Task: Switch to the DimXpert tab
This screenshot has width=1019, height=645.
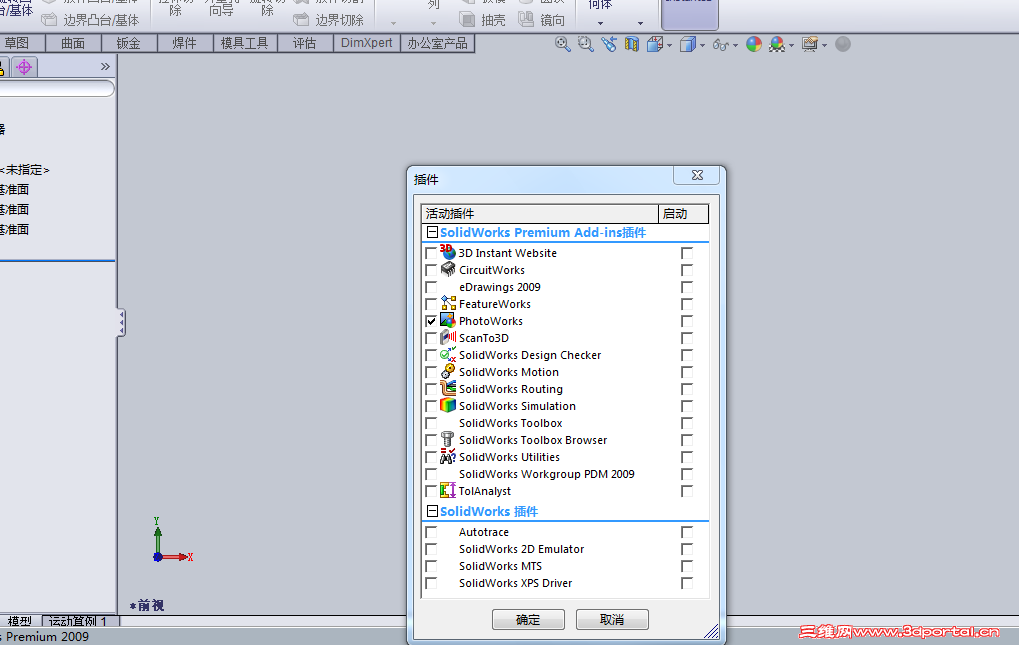Action: click(367, 44)
